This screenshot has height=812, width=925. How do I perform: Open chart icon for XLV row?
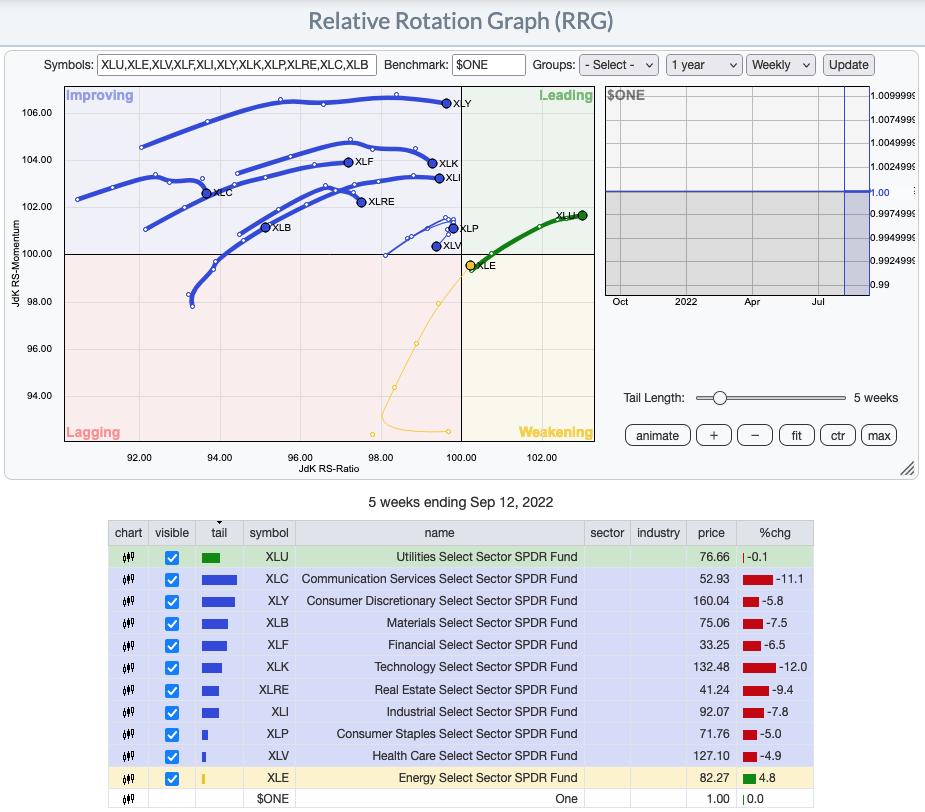(128, 756)
